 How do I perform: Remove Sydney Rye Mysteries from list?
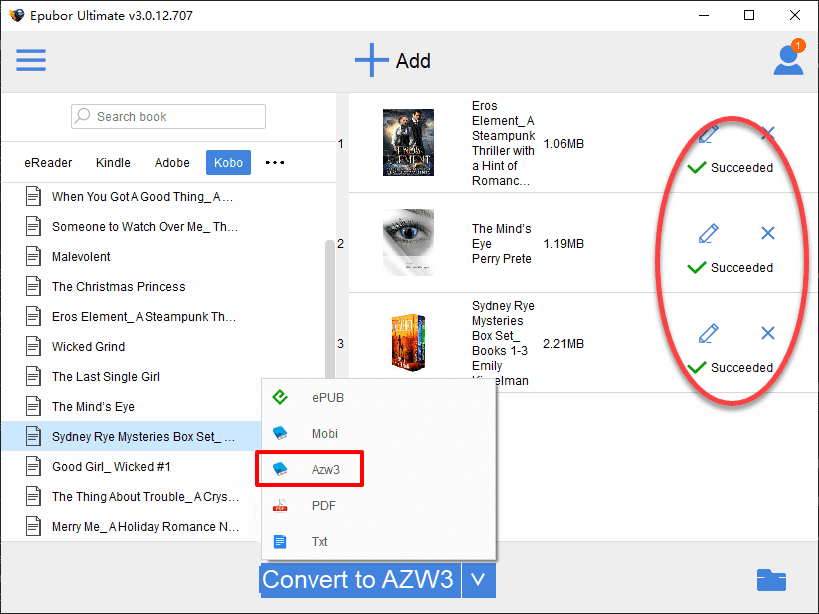point(768,333)
